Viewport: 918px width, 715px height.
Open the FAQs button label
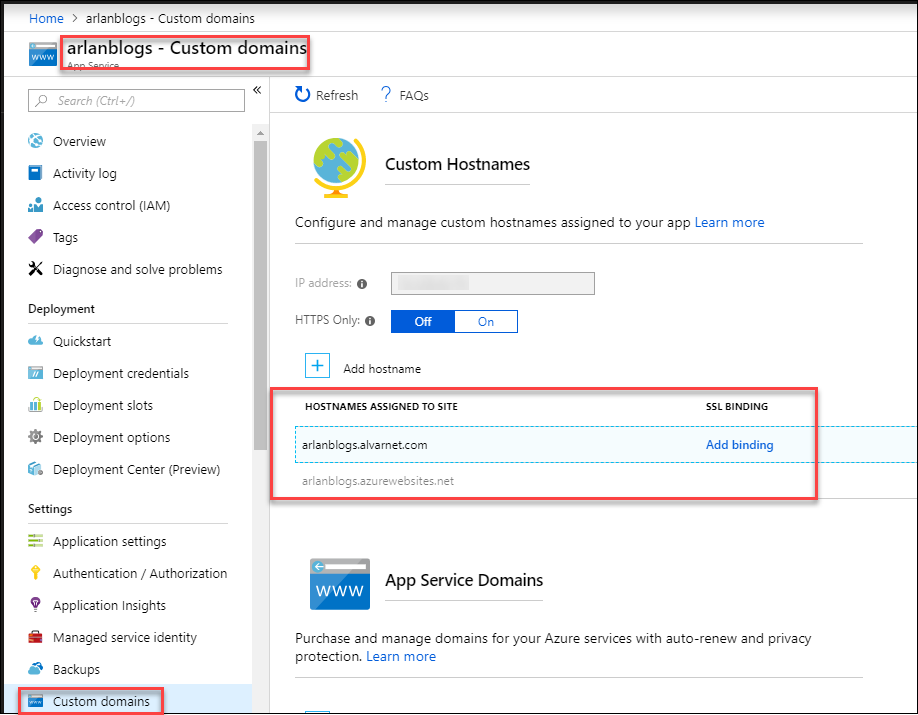coord(414,95)
